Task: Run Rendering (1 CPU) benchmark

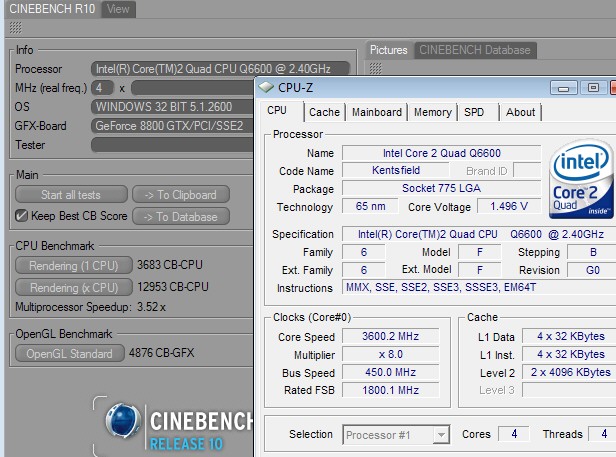Action: coord(74,266)
